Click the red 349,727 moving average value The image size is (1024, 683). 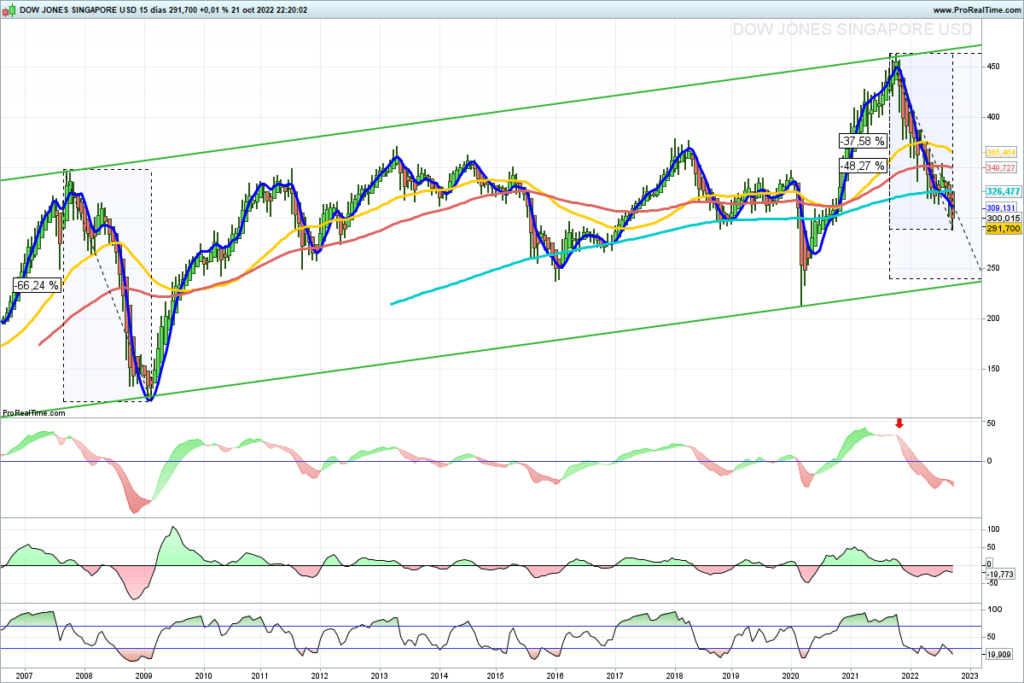[x=1000, y=168]
